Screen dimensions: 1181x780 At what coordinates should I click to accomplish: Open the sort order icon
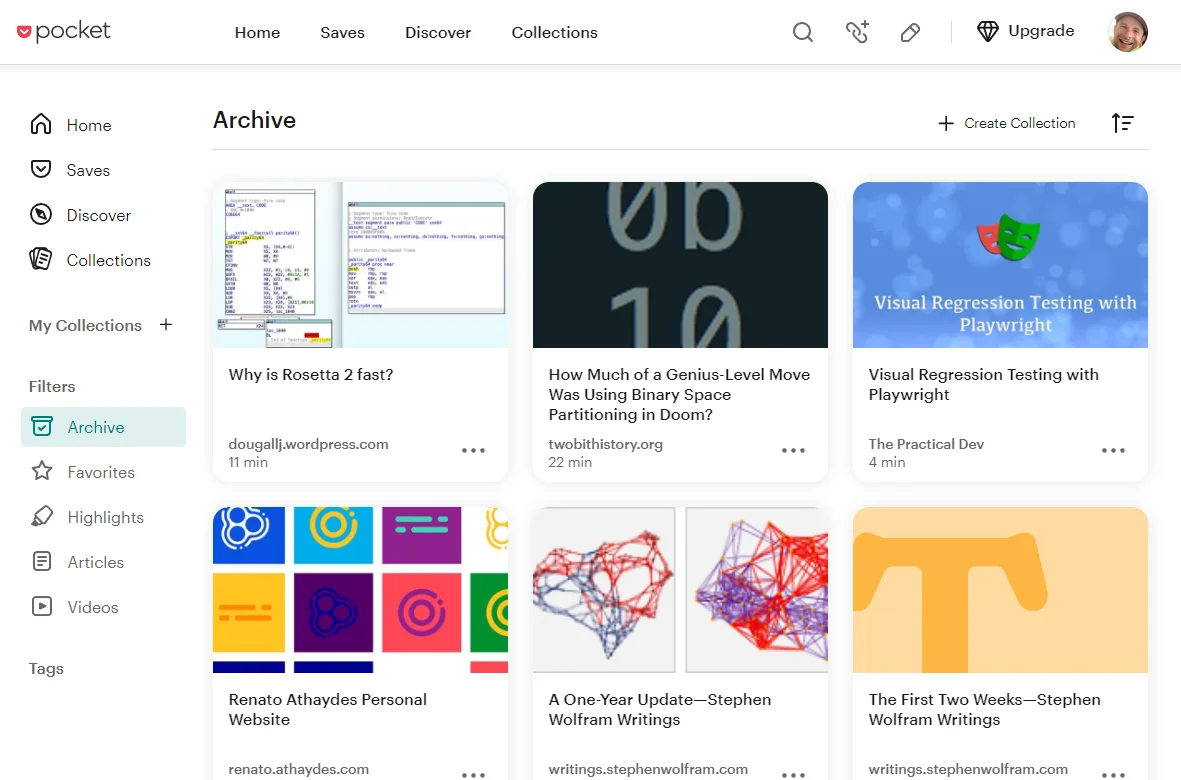click(1123, 123)
